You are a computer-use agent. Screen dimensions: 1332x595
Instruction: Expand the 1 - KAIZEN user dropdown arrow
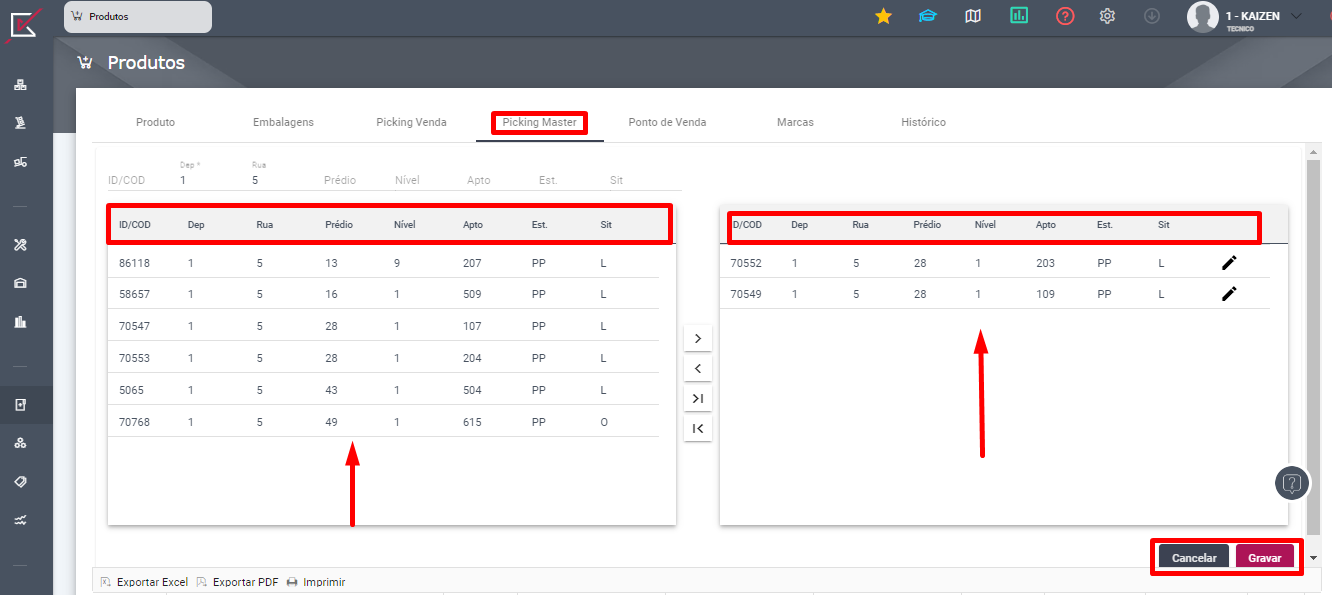[x=1297, y=16]
